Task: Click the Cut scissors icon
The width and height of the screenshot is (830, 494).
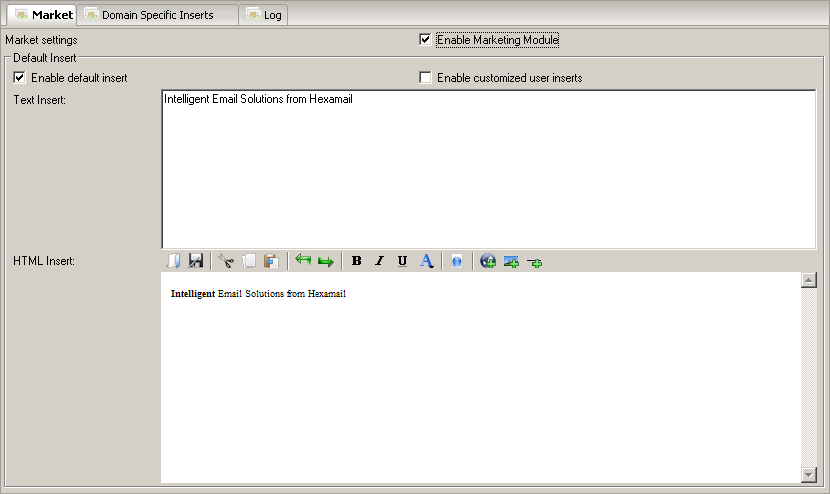Action: 226,261
